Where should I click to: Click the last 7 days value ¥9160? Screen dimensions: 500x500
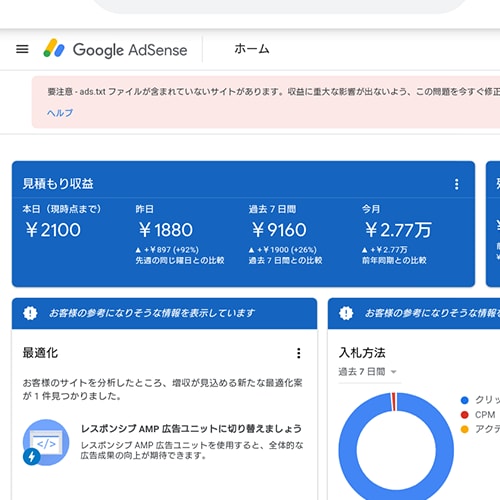click(x=279, y=230)
